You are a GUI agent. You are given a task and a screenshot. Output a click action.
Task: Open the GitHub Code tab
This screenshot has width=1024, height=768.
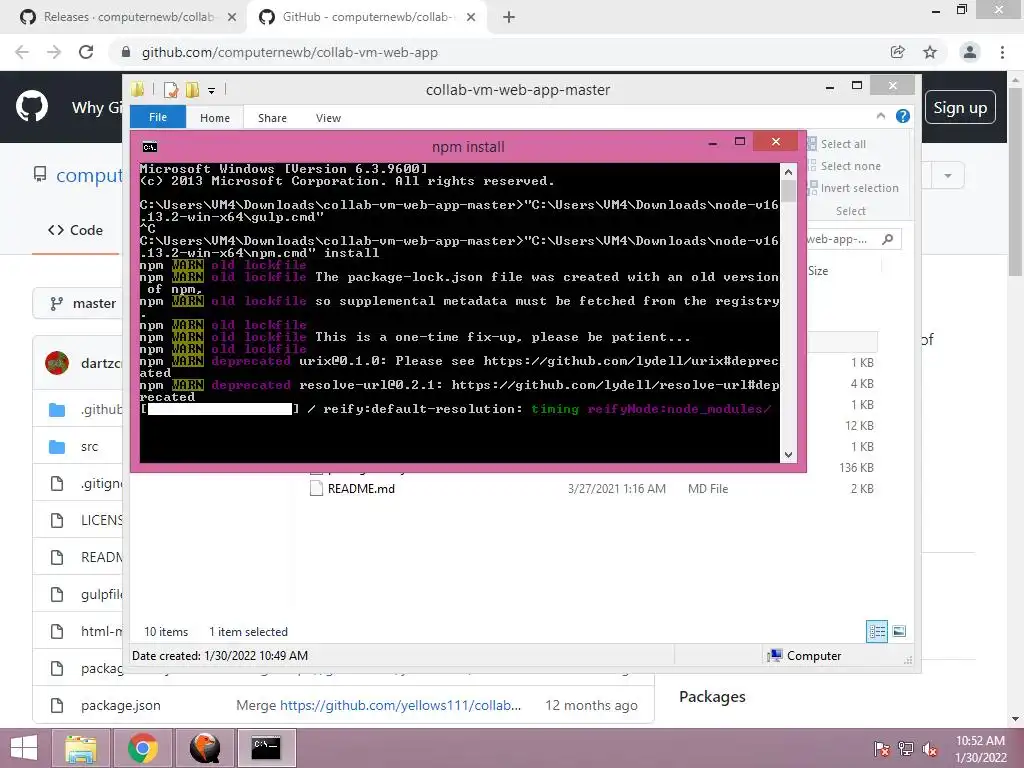click(76, 230)
